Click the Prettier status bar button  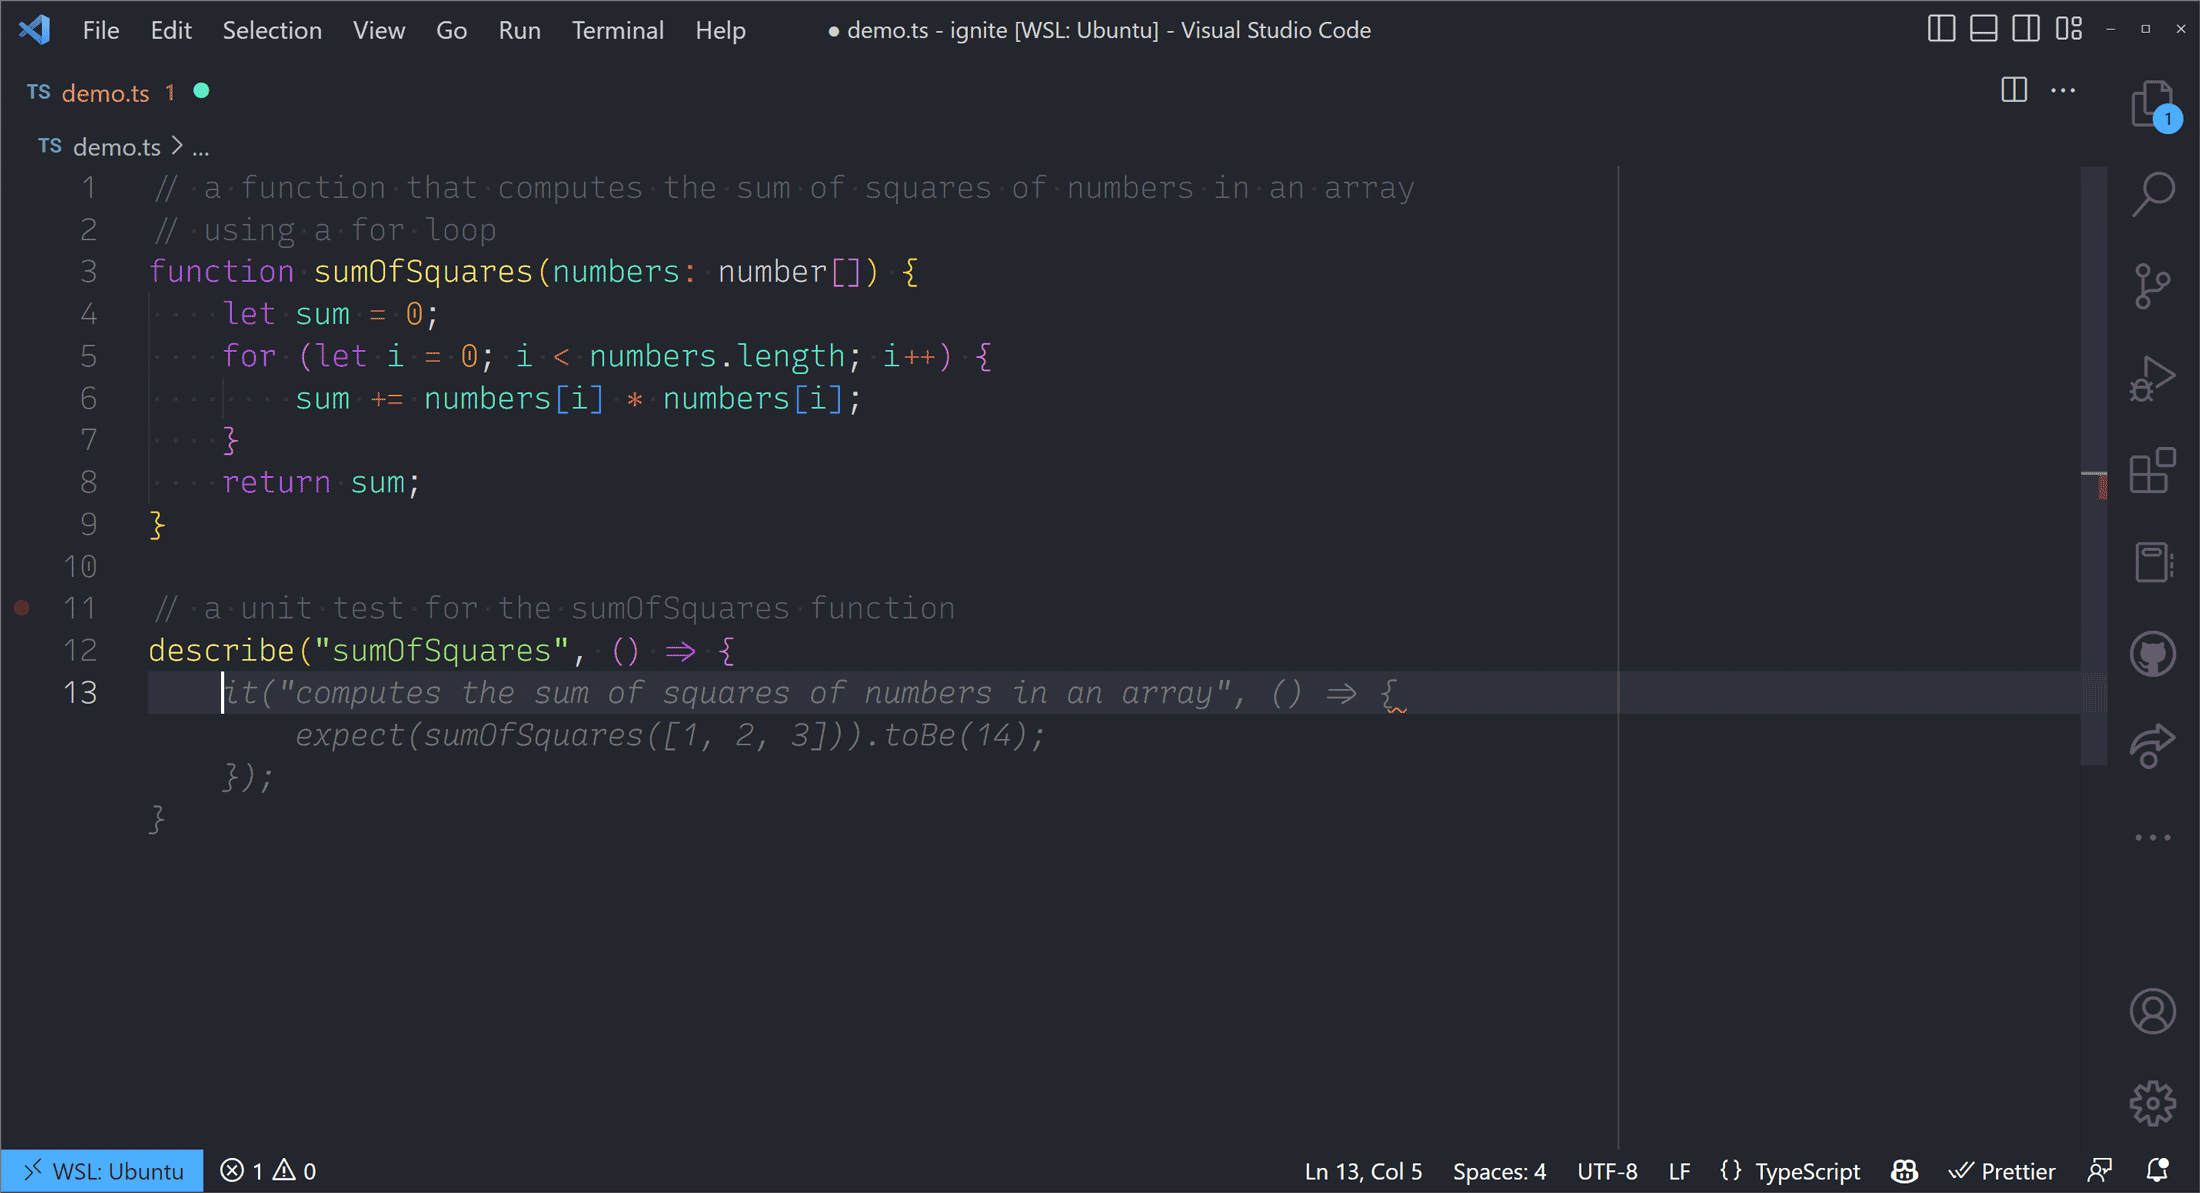click(2018, 1169)
